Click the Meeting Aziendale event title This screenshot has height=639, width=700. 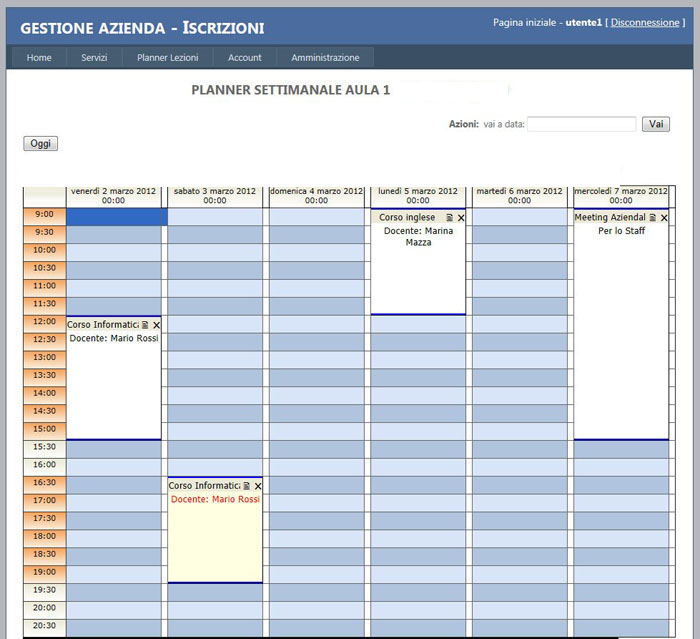610,217
